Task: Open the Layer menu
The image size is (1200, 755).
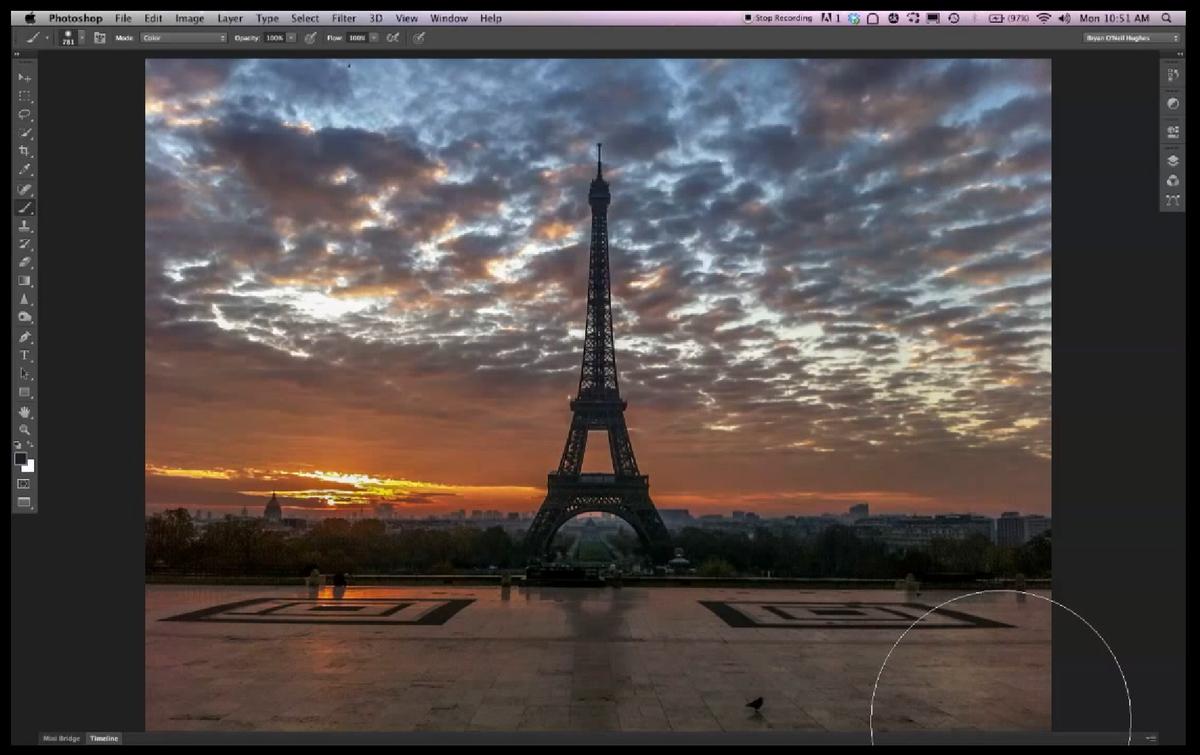Action: [230, 18]
